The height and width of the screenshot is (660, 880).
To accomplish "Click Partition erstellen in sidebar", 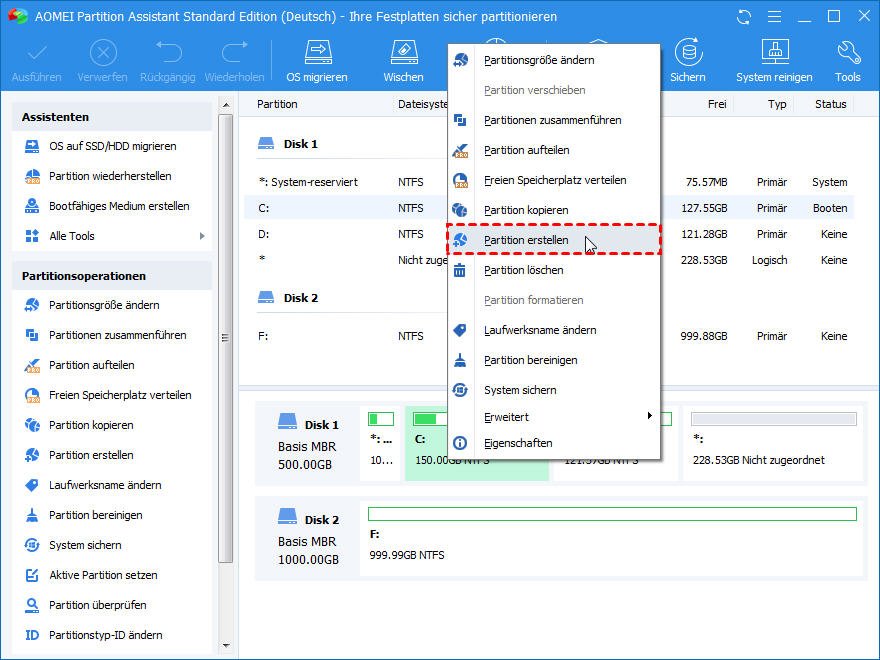I will pos(91,455).
